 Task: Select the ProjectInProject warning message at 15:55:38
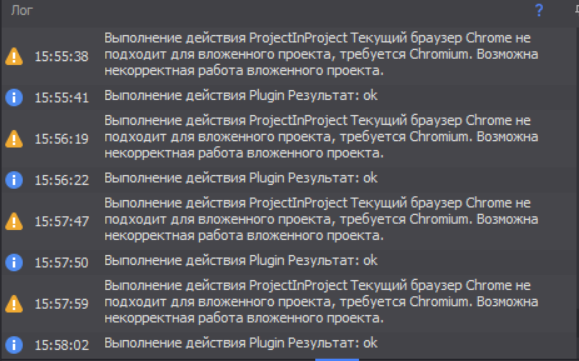[321, 54]
